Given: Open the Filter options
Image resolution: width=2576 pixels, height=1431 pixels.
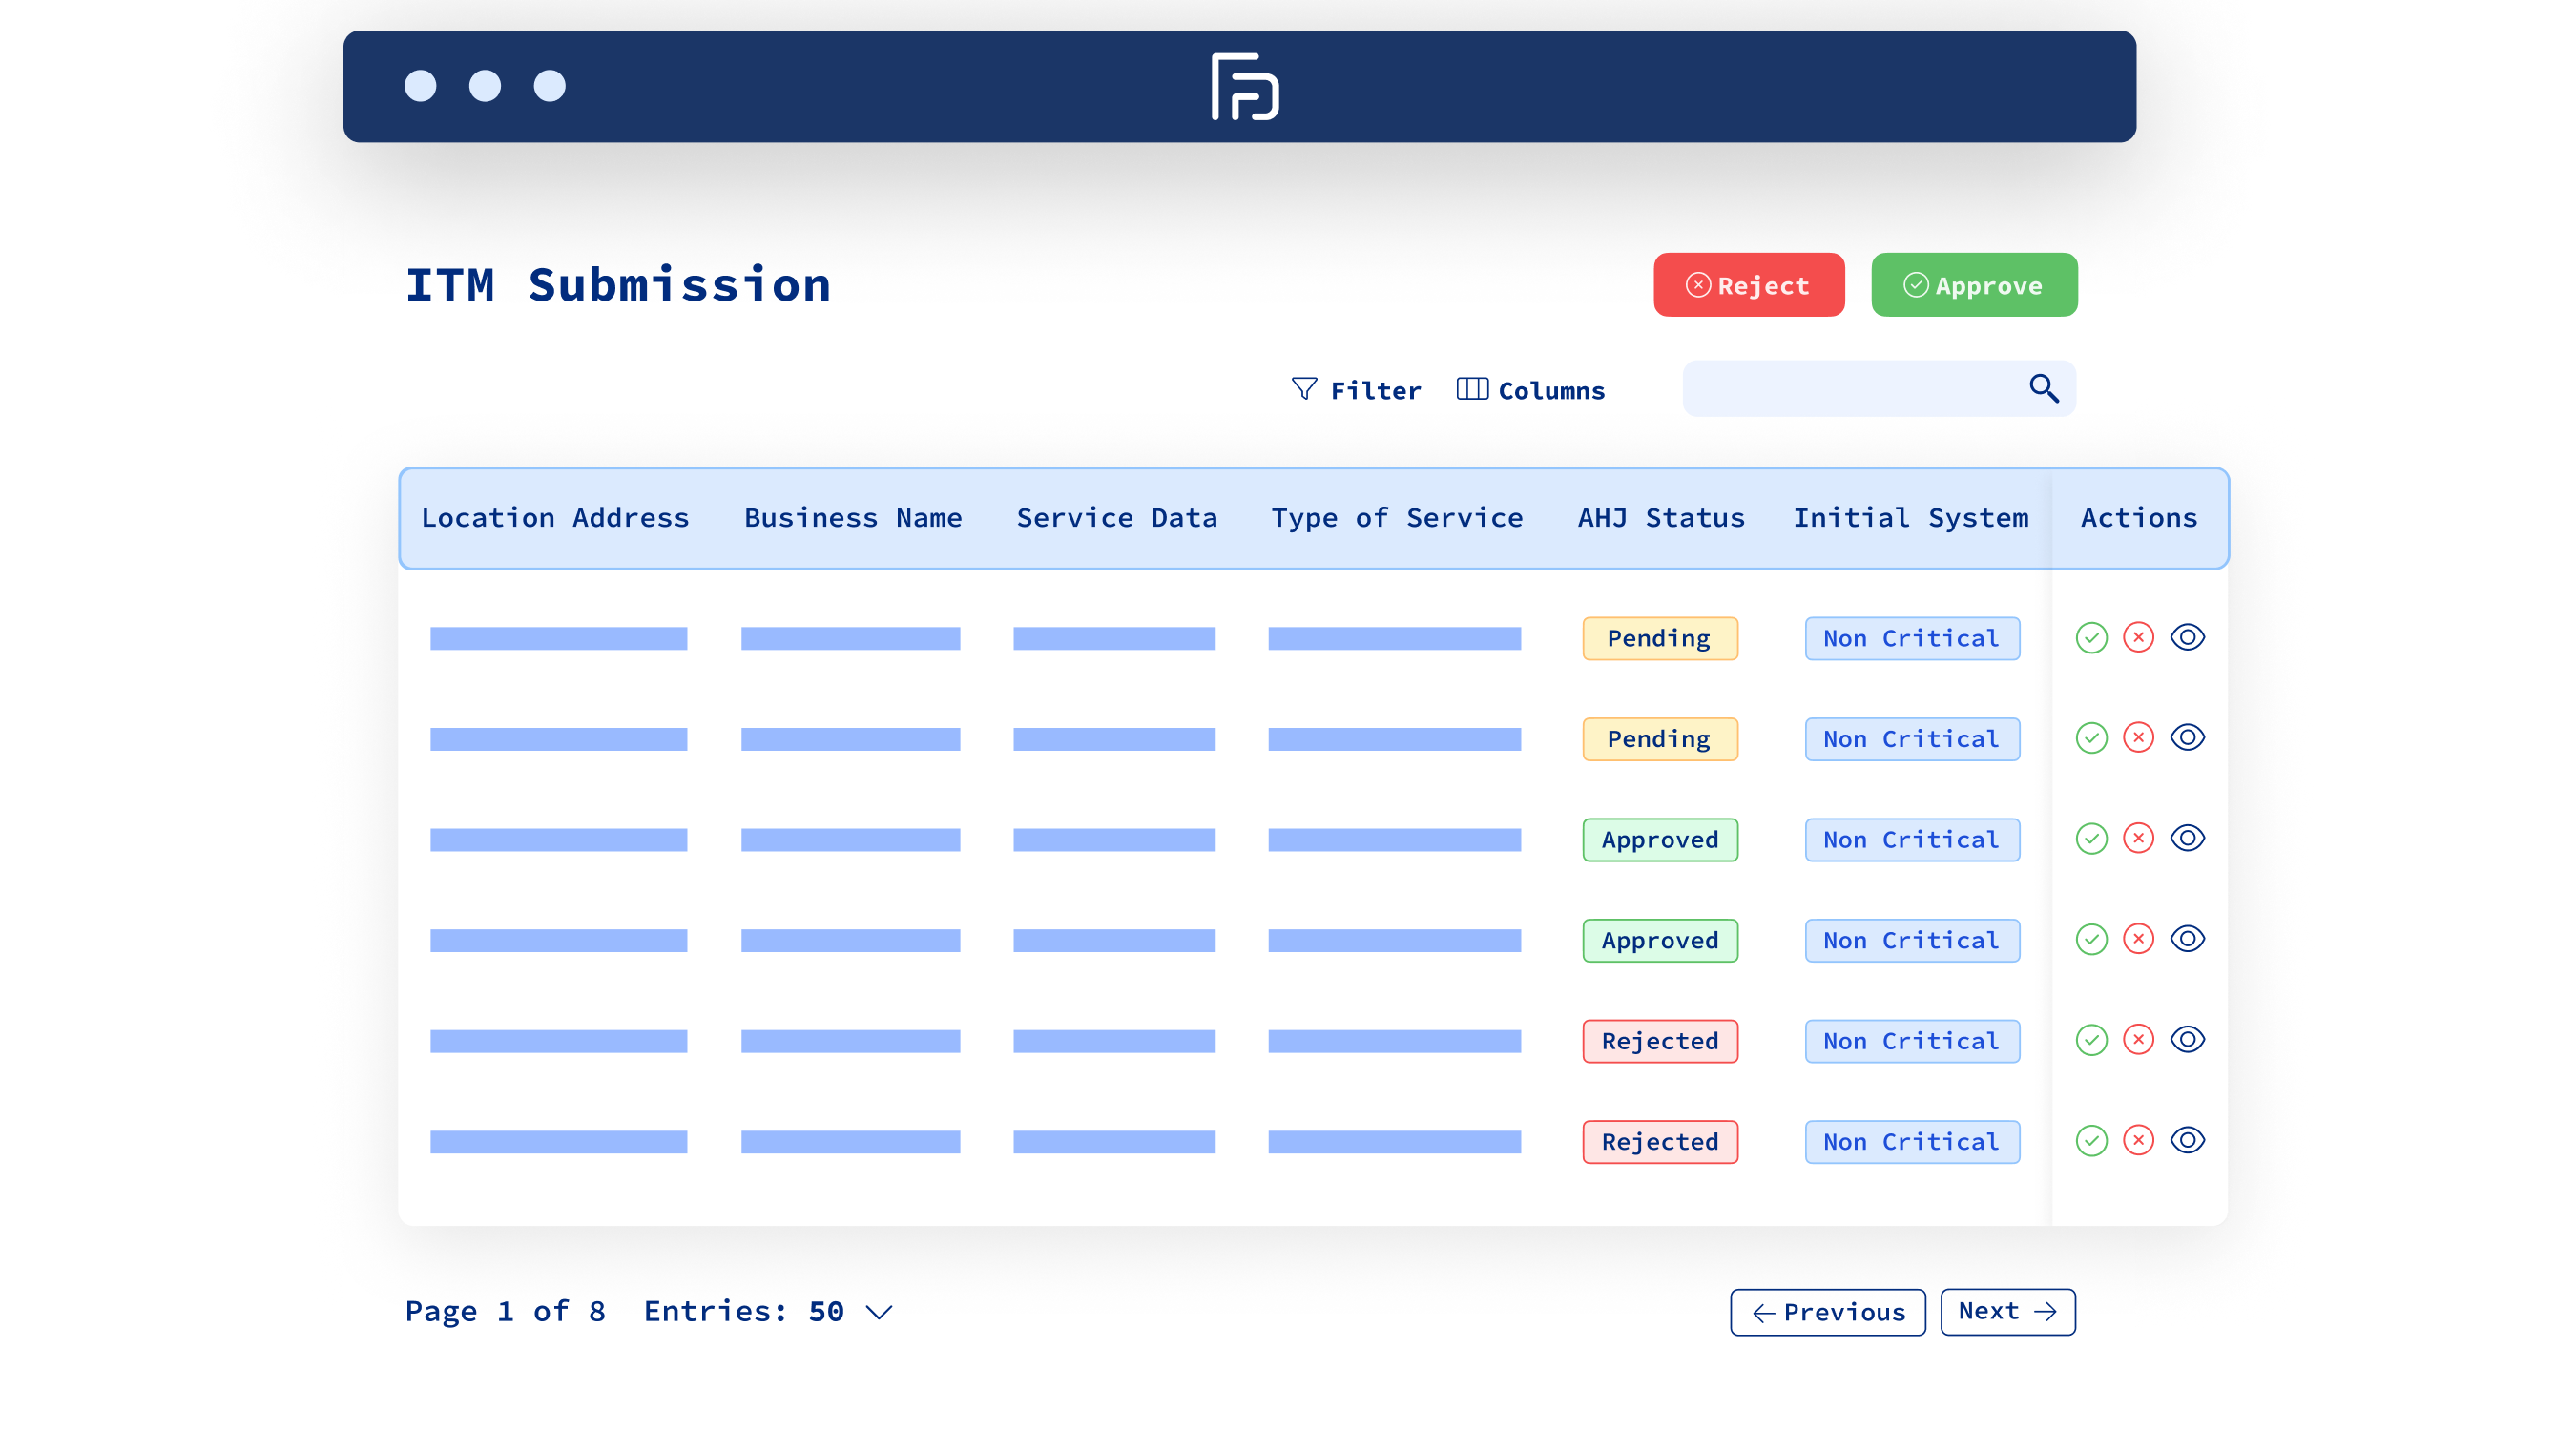Looking at the screenshot, I should [x=1355, y=390].
